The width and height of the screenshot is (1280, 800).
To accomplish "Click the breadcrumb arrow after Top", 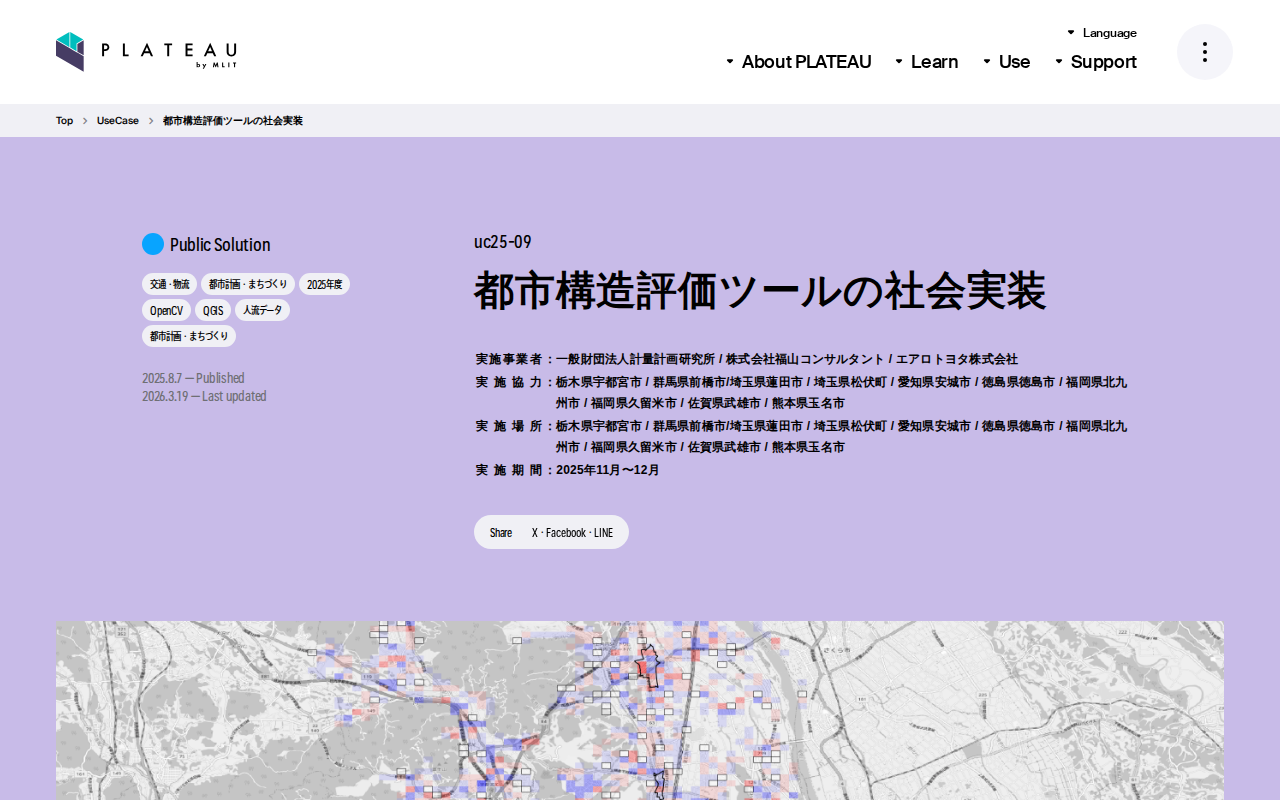I will [85, 121].
